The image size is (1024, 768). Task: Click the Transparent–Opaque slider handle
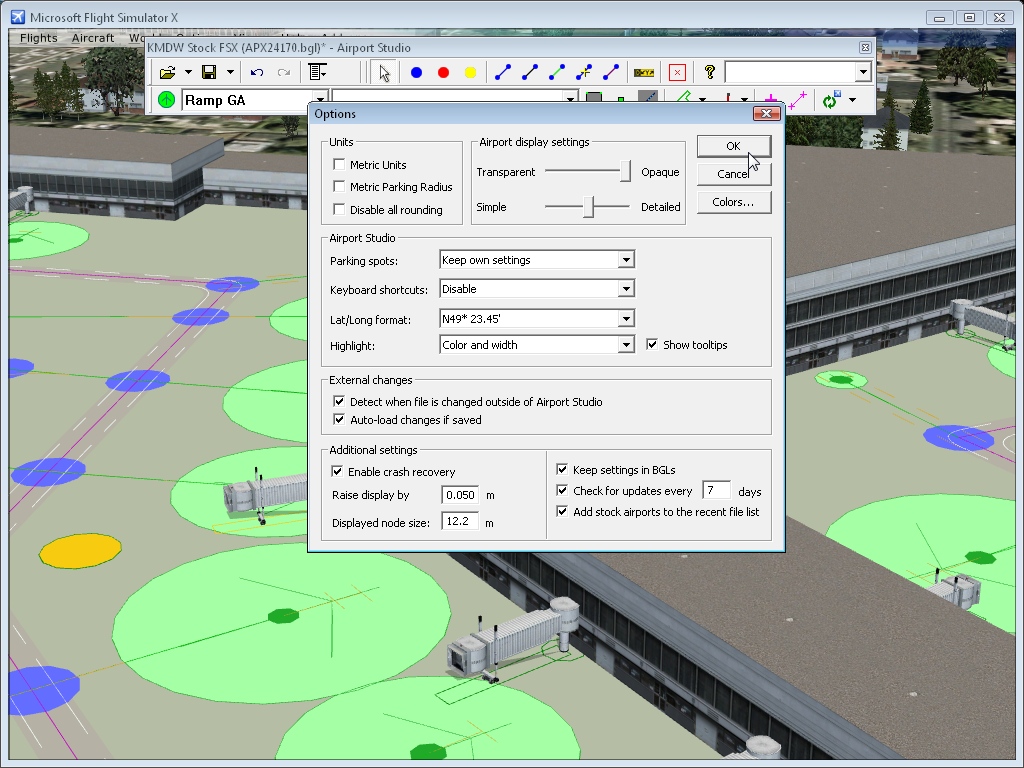[x=625, y=172]
